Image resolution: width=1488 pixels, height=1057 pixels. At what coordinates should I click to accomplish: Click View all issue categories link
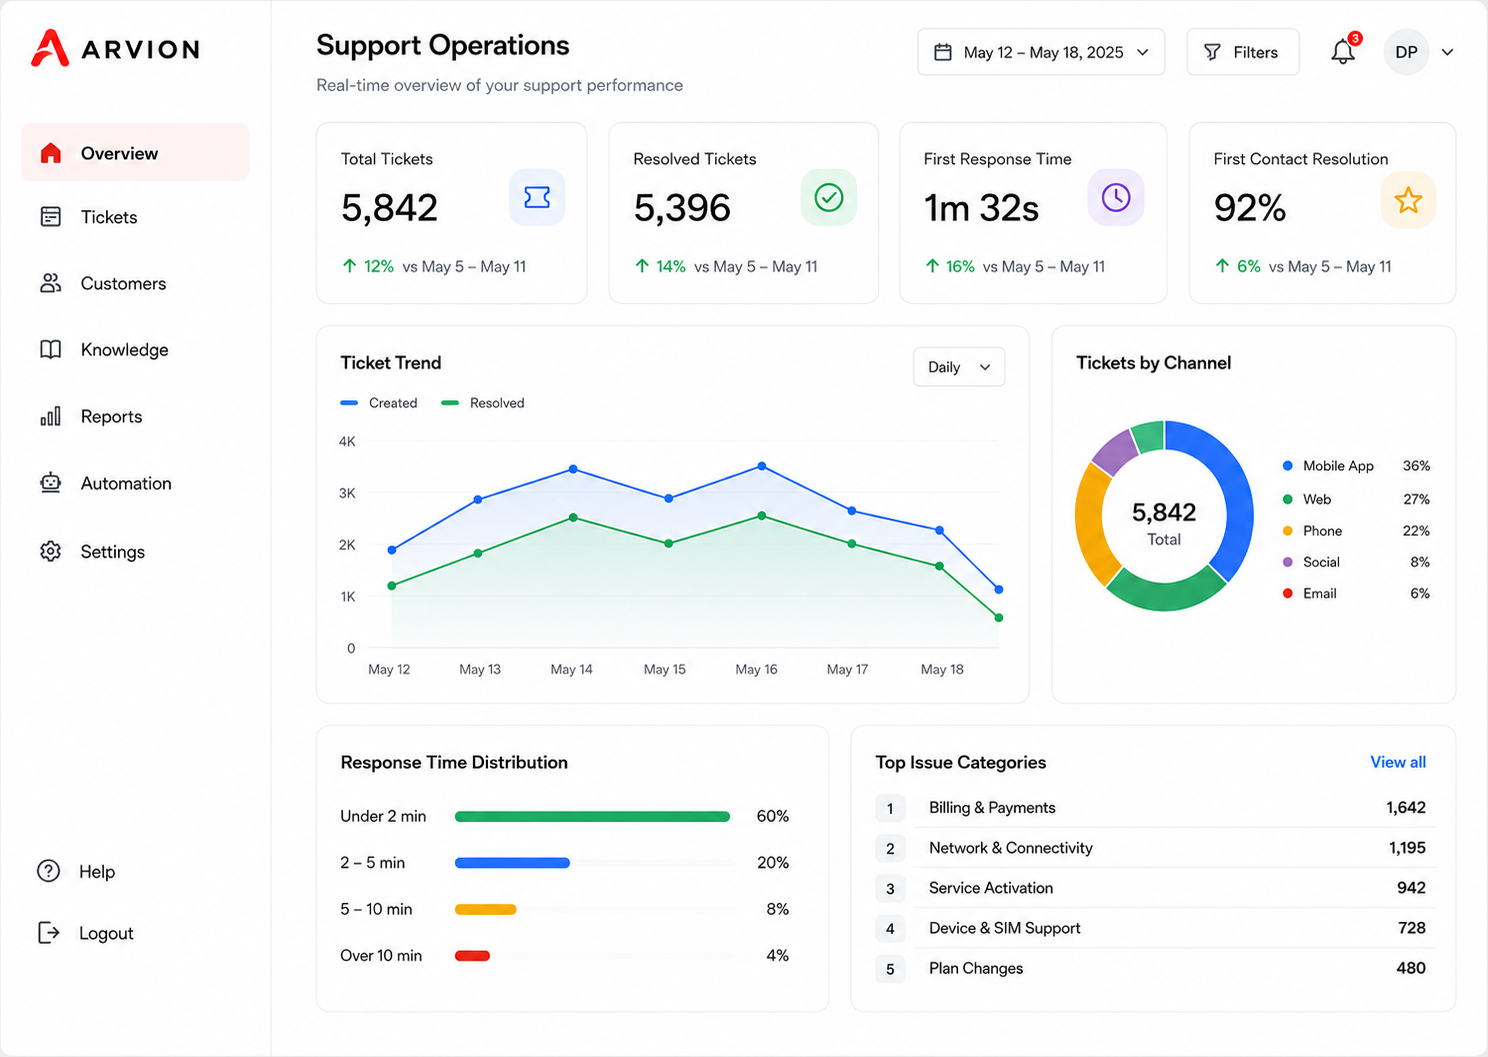[1398, 762]
